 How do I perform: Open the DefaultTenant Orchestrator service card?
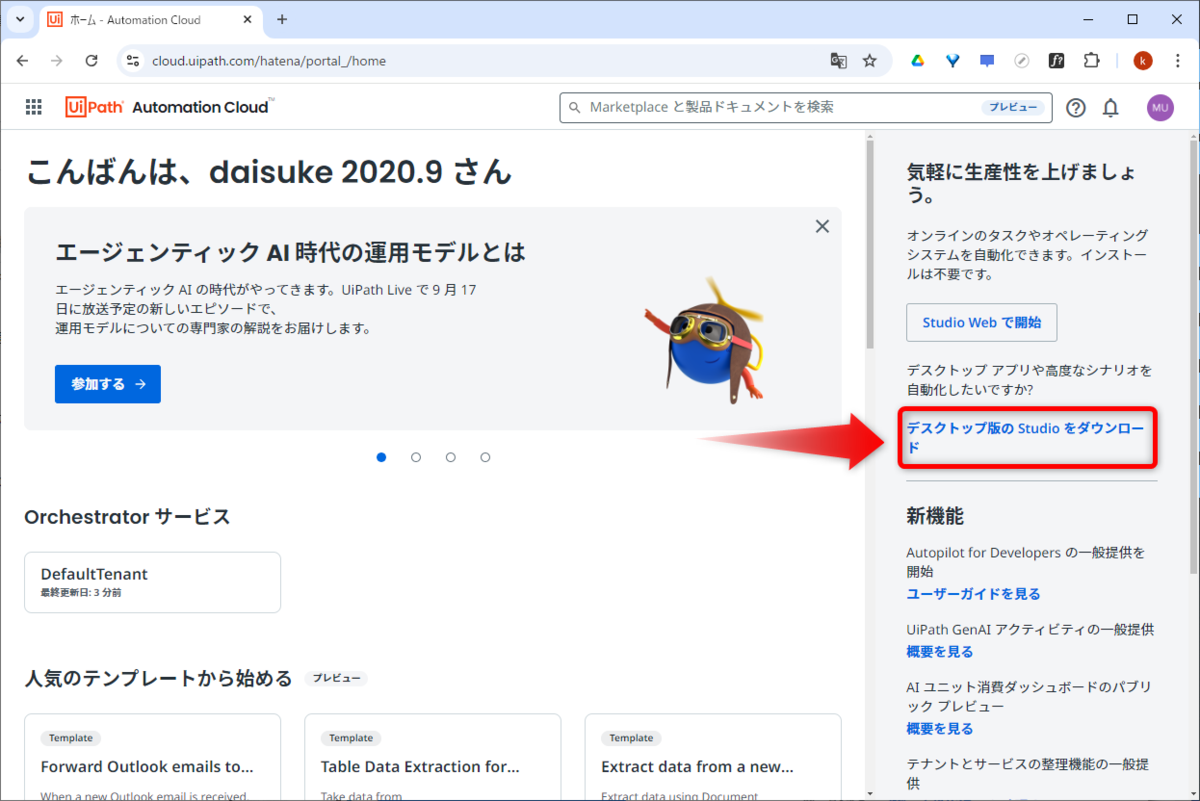tap(152, 582)
